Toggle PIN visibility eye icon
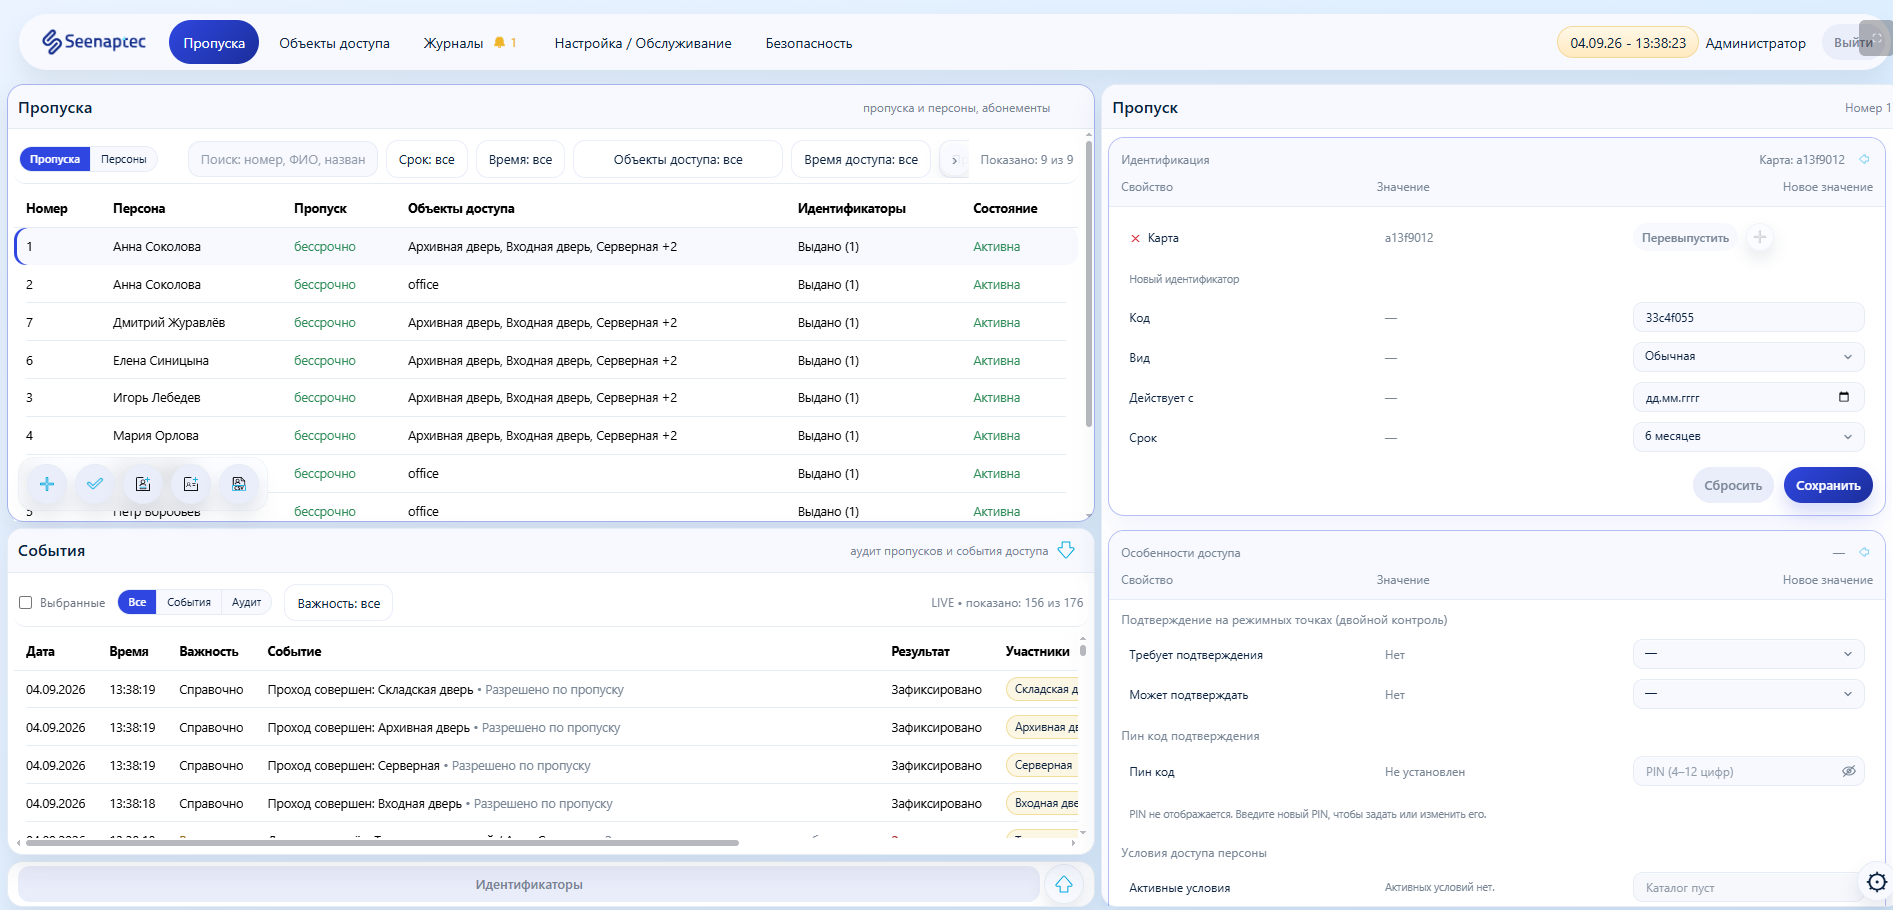Viewport: 1893px width, 910px height. click(x=1849, y=771)
